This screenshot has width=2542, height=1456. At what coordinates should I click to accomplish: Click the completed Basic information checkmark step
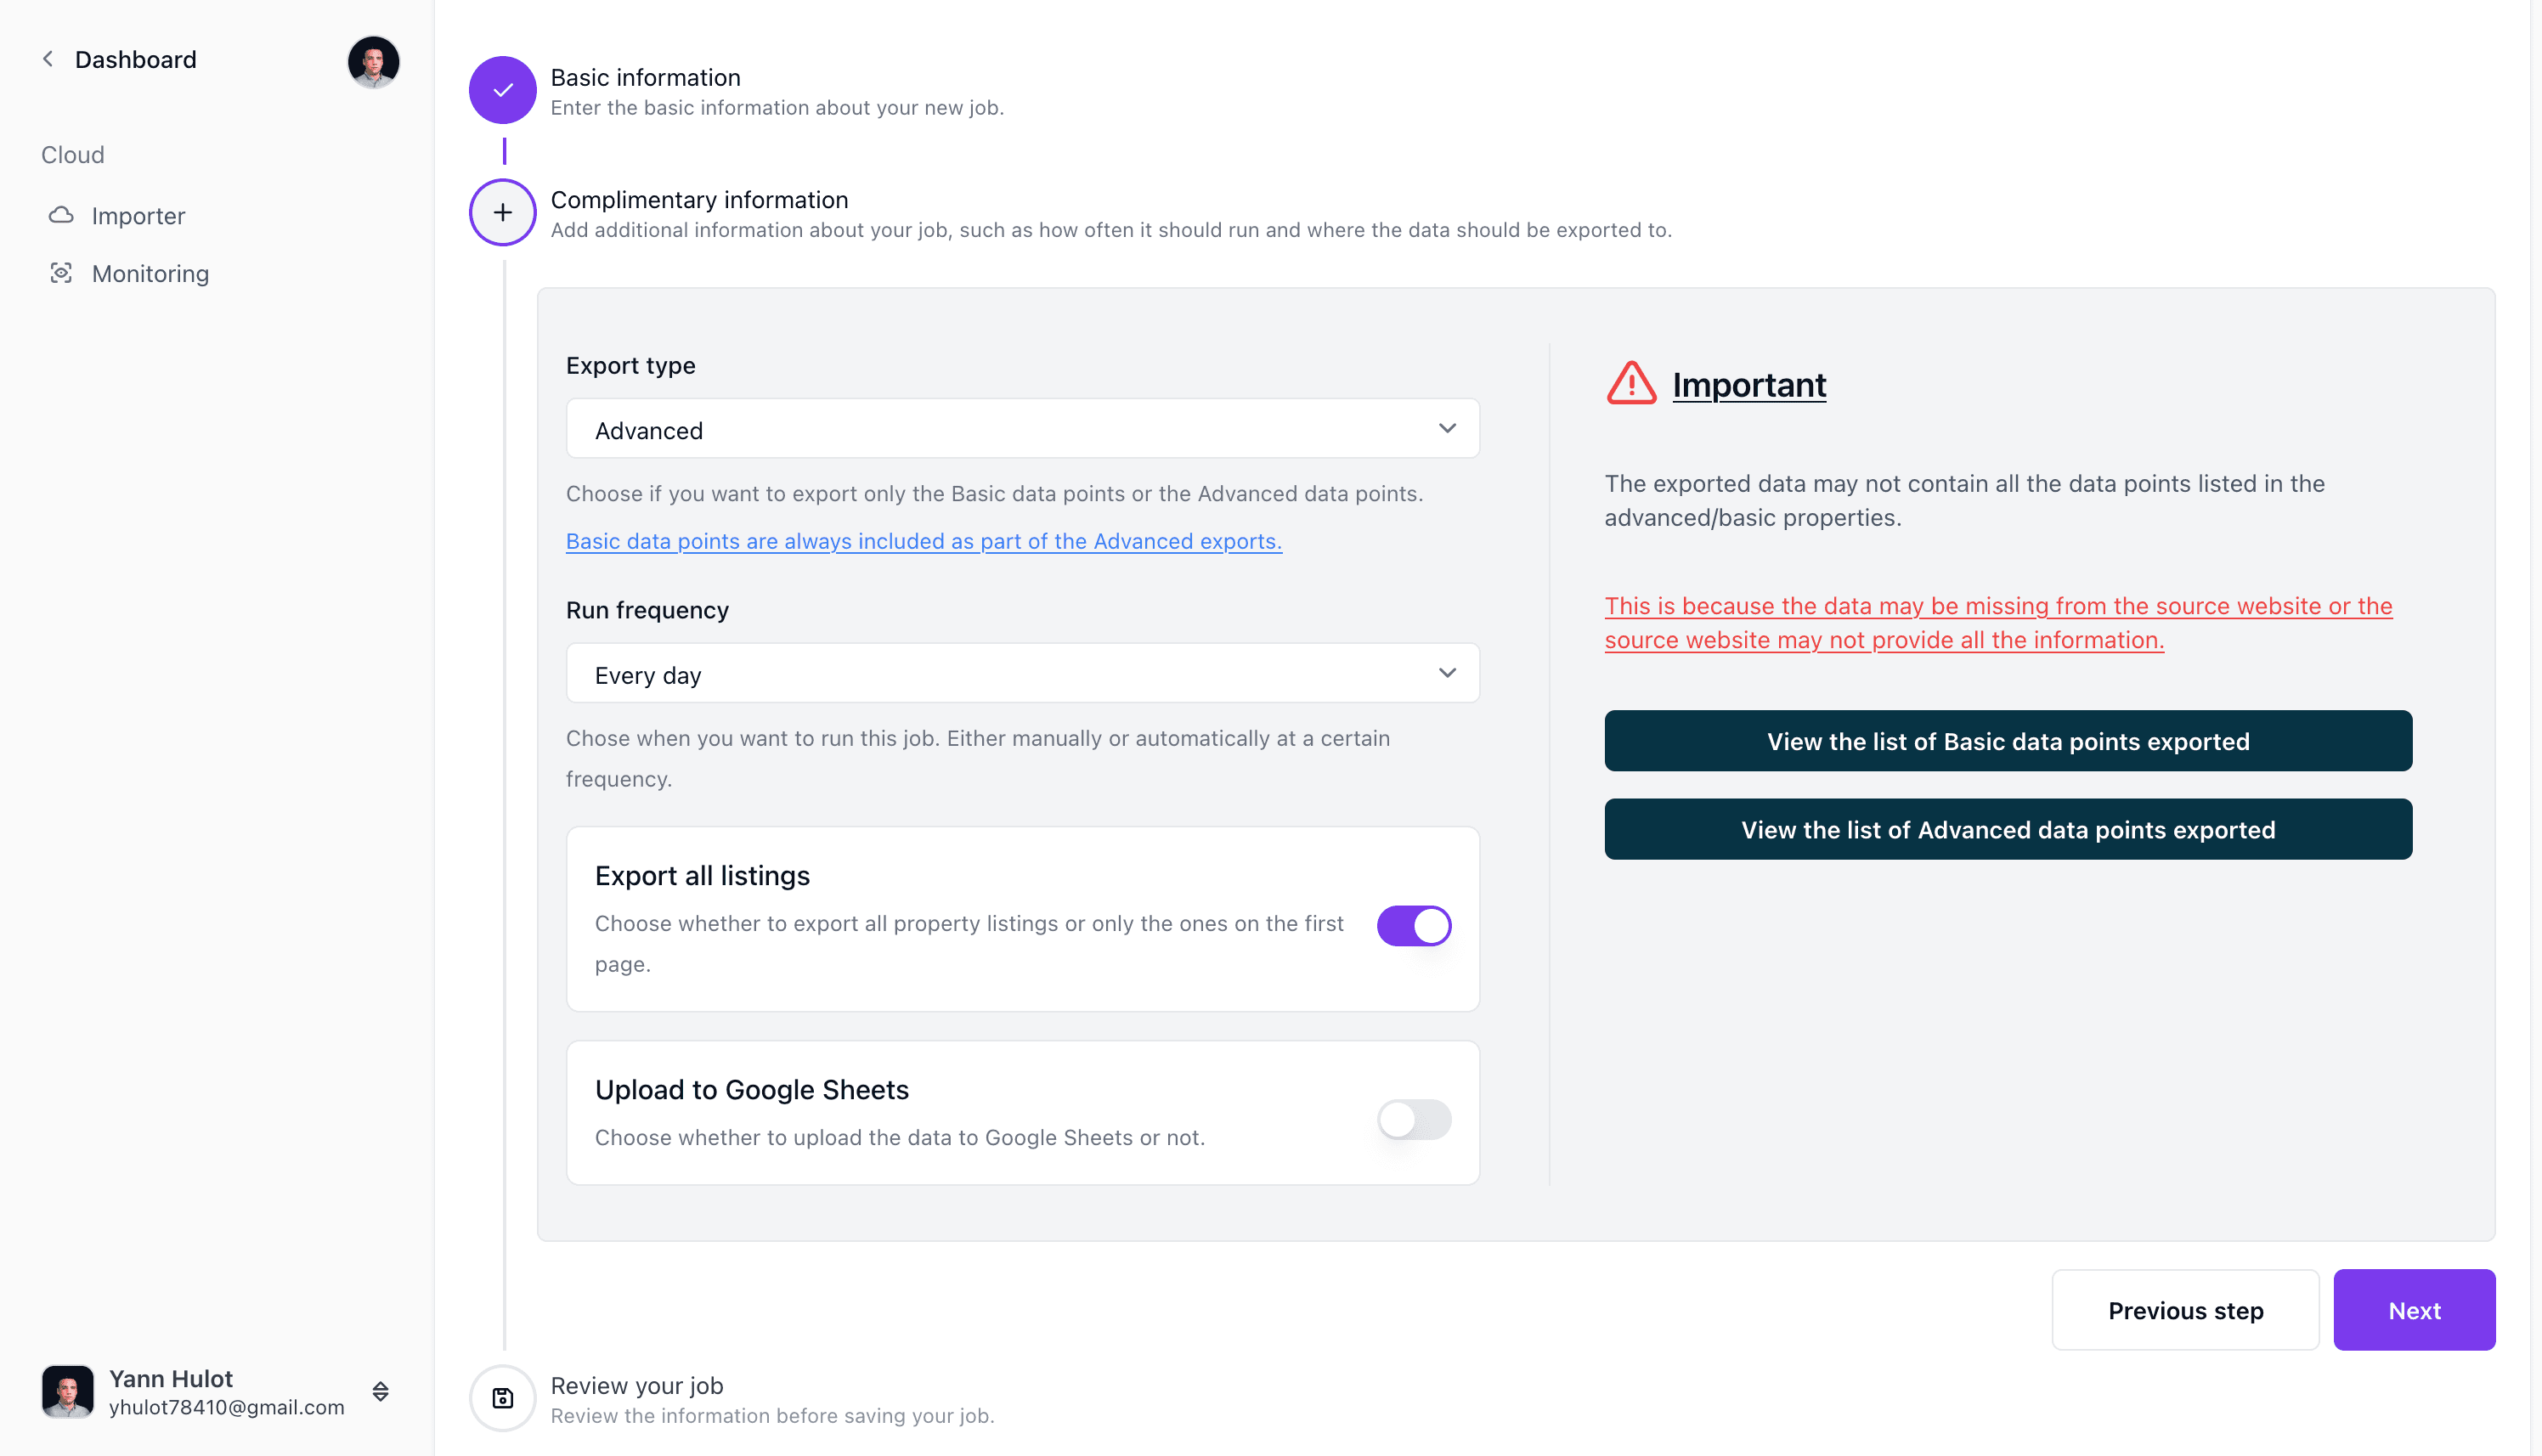(x=502, y=90)
